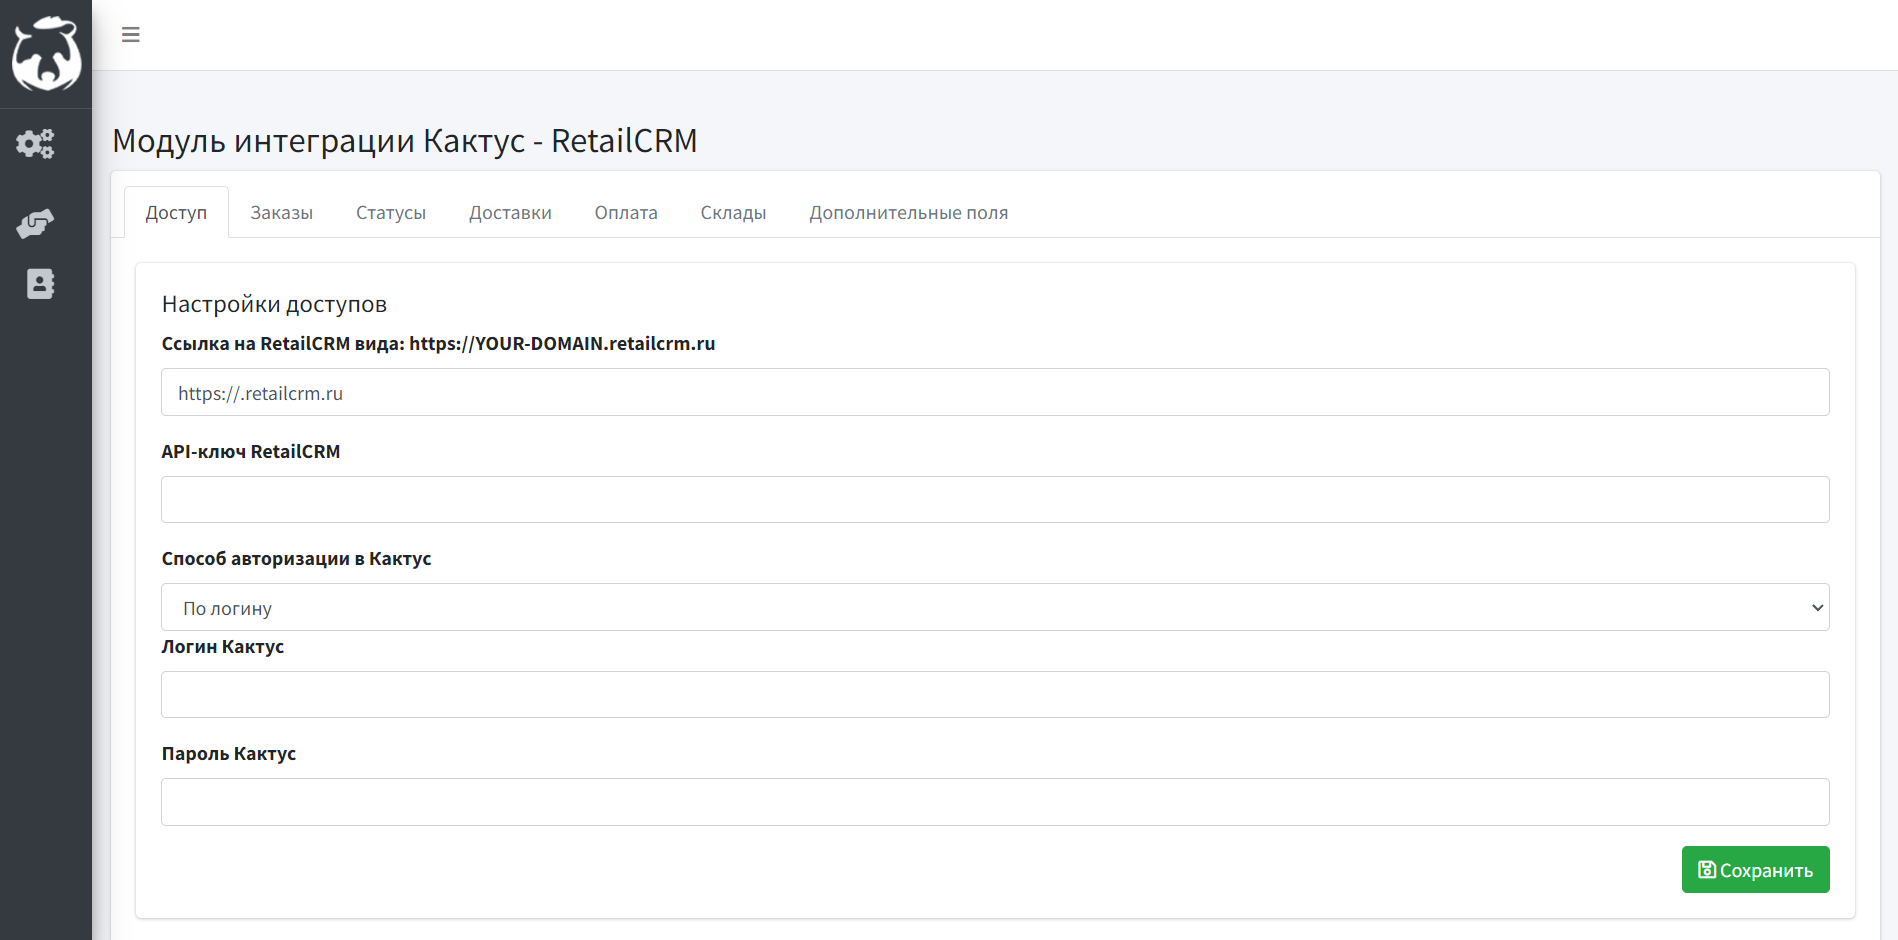This screenshot has height=940, width=1898.
Task: Click the Настройки доступов heading
Action: pos(274,304)
